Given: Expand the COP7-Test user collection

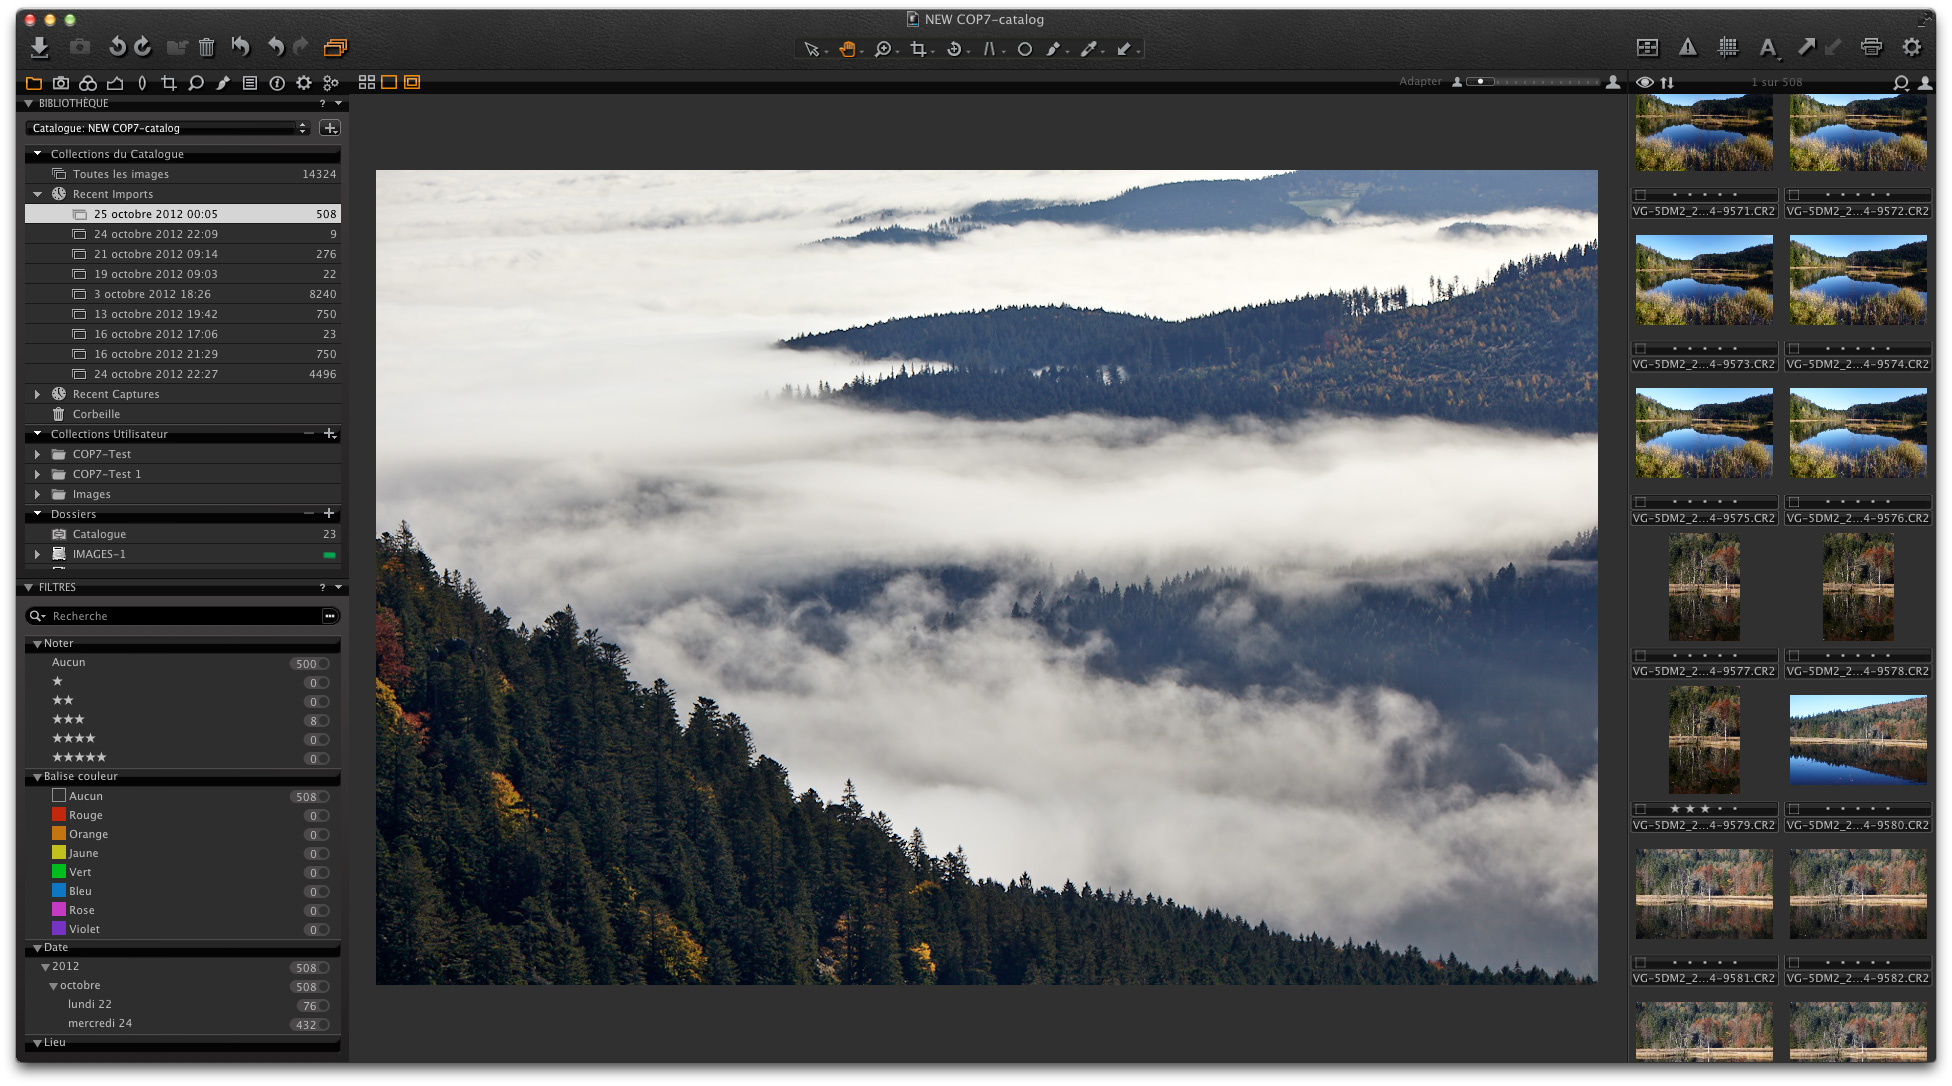Looking at the screenshot, I should point(38,454).
